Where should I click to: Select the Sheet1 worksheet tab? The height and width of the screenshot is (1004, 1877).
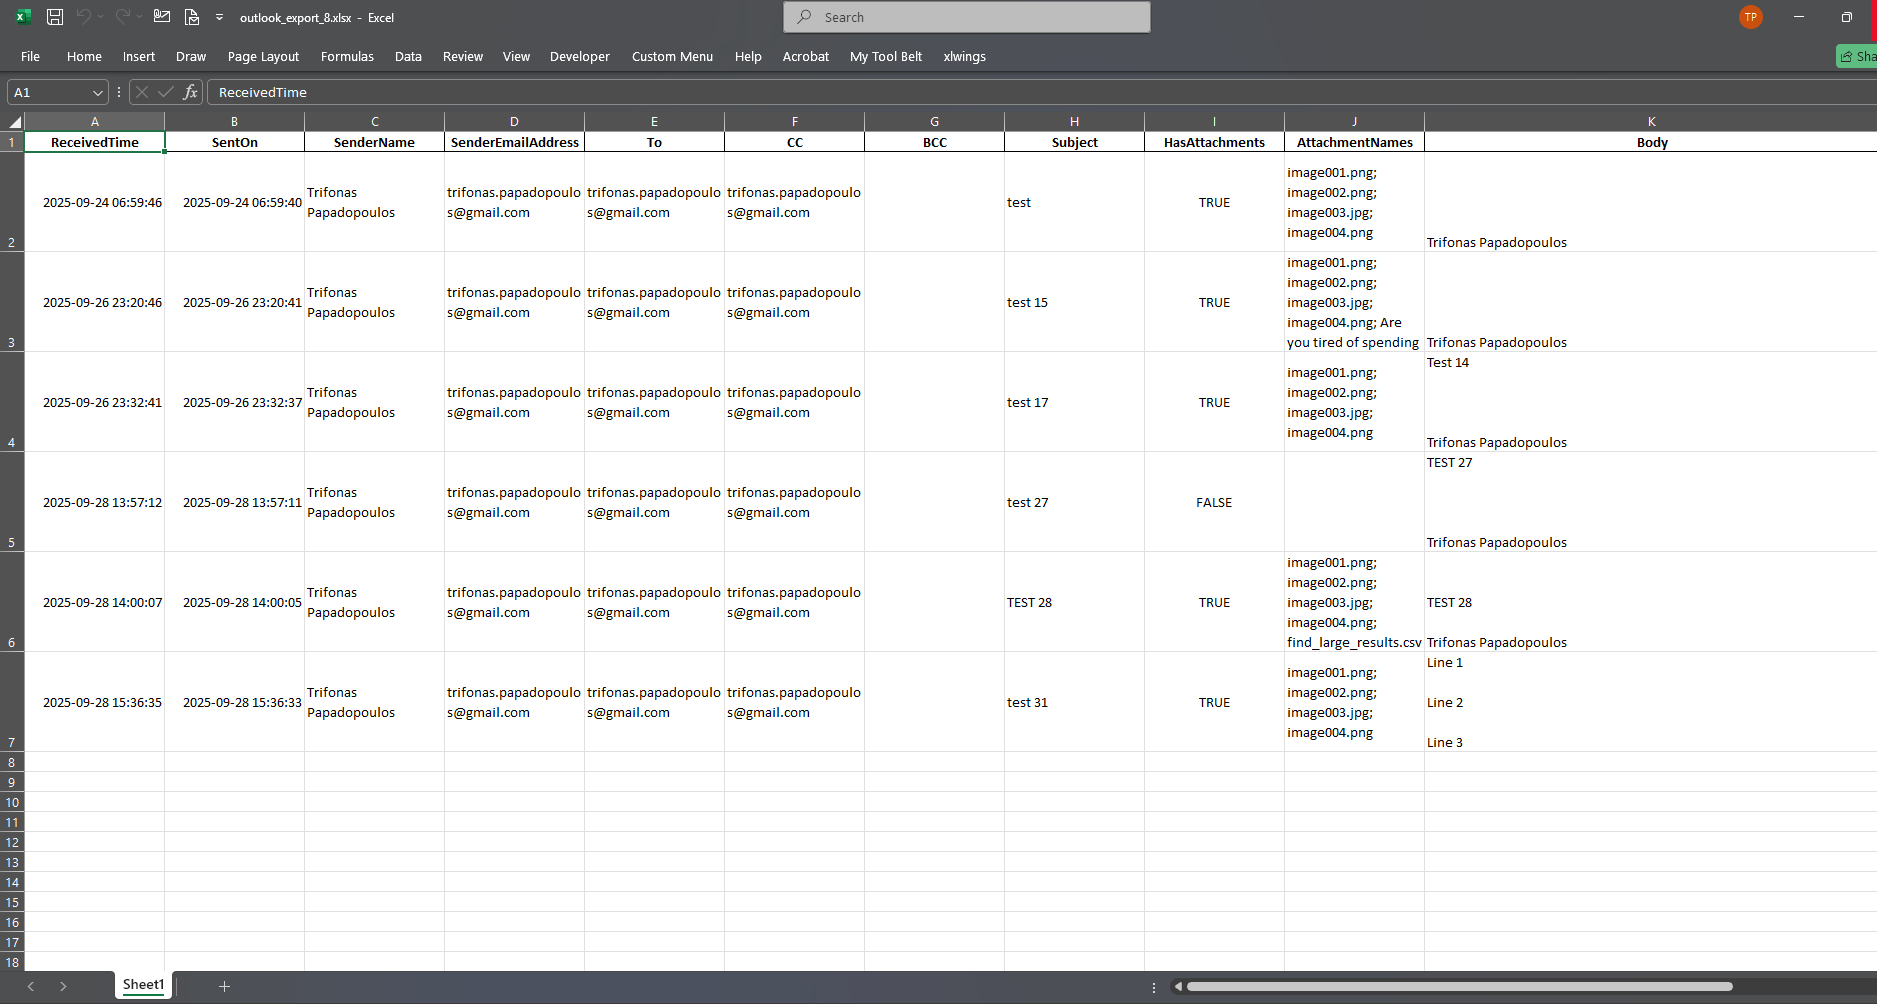143,985
